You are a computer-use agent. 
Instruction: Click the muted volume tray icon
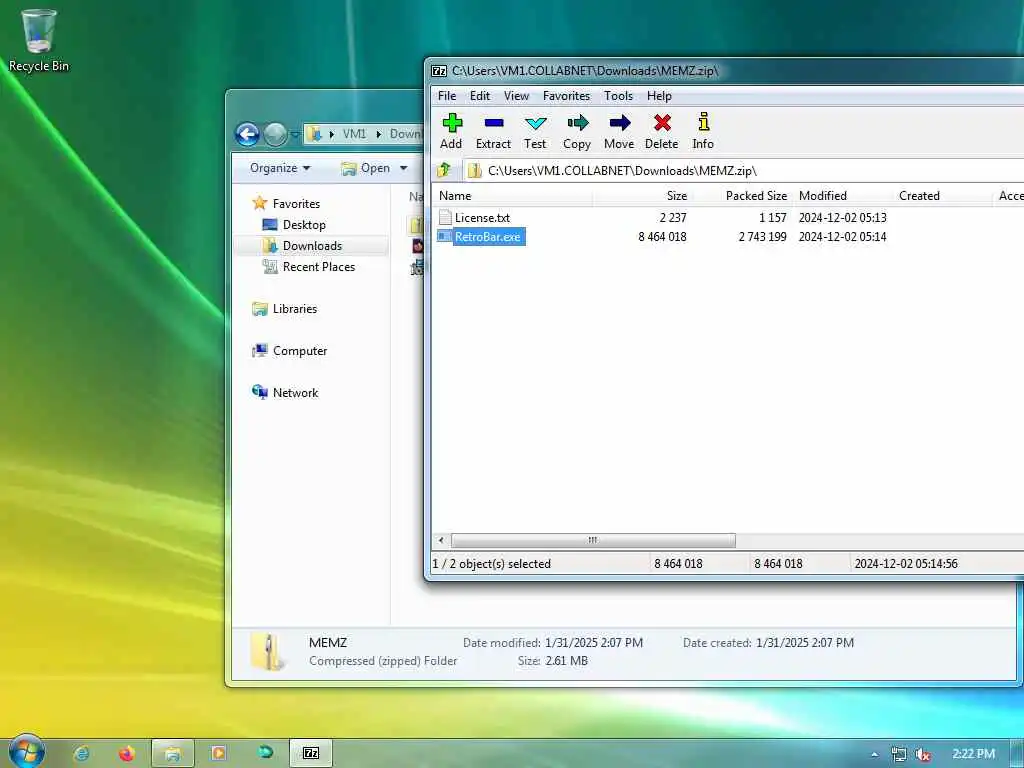pos(922,754)
